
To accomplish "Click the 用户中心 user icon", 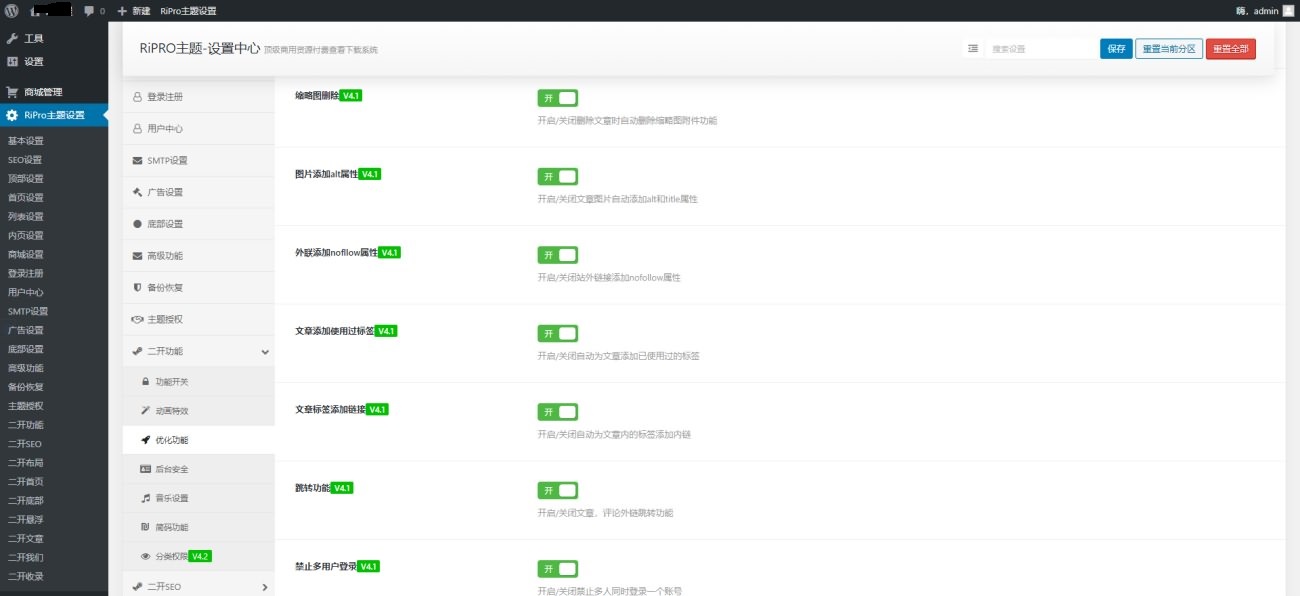I will (138, 129).
